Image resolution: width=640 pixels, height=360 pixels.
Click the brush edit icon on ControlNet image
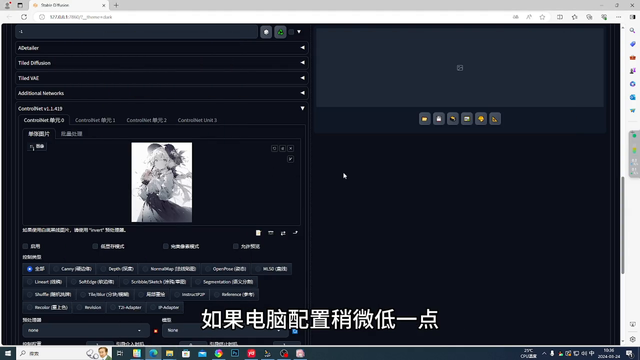pos(291,159)
